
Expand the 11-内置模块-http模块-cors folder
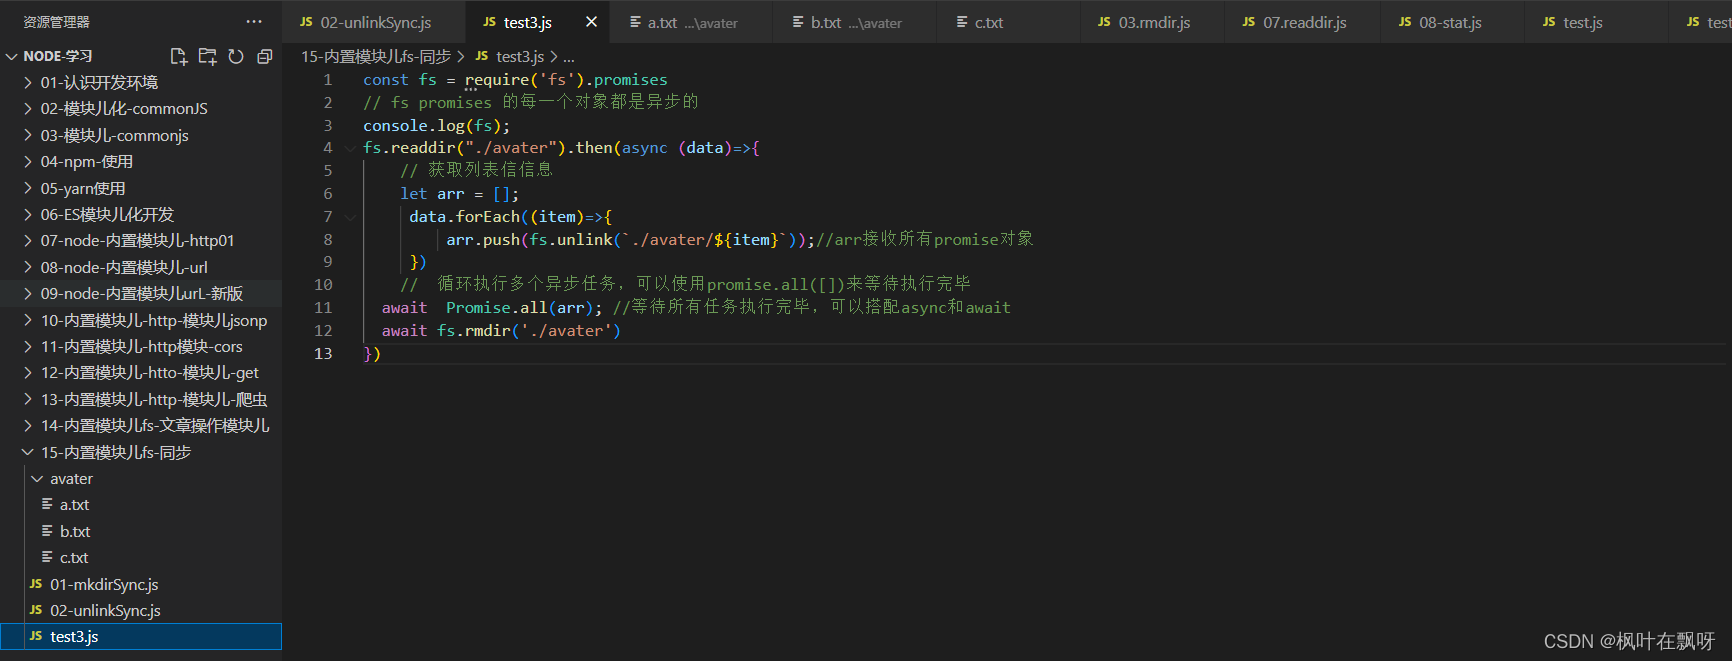28,346
